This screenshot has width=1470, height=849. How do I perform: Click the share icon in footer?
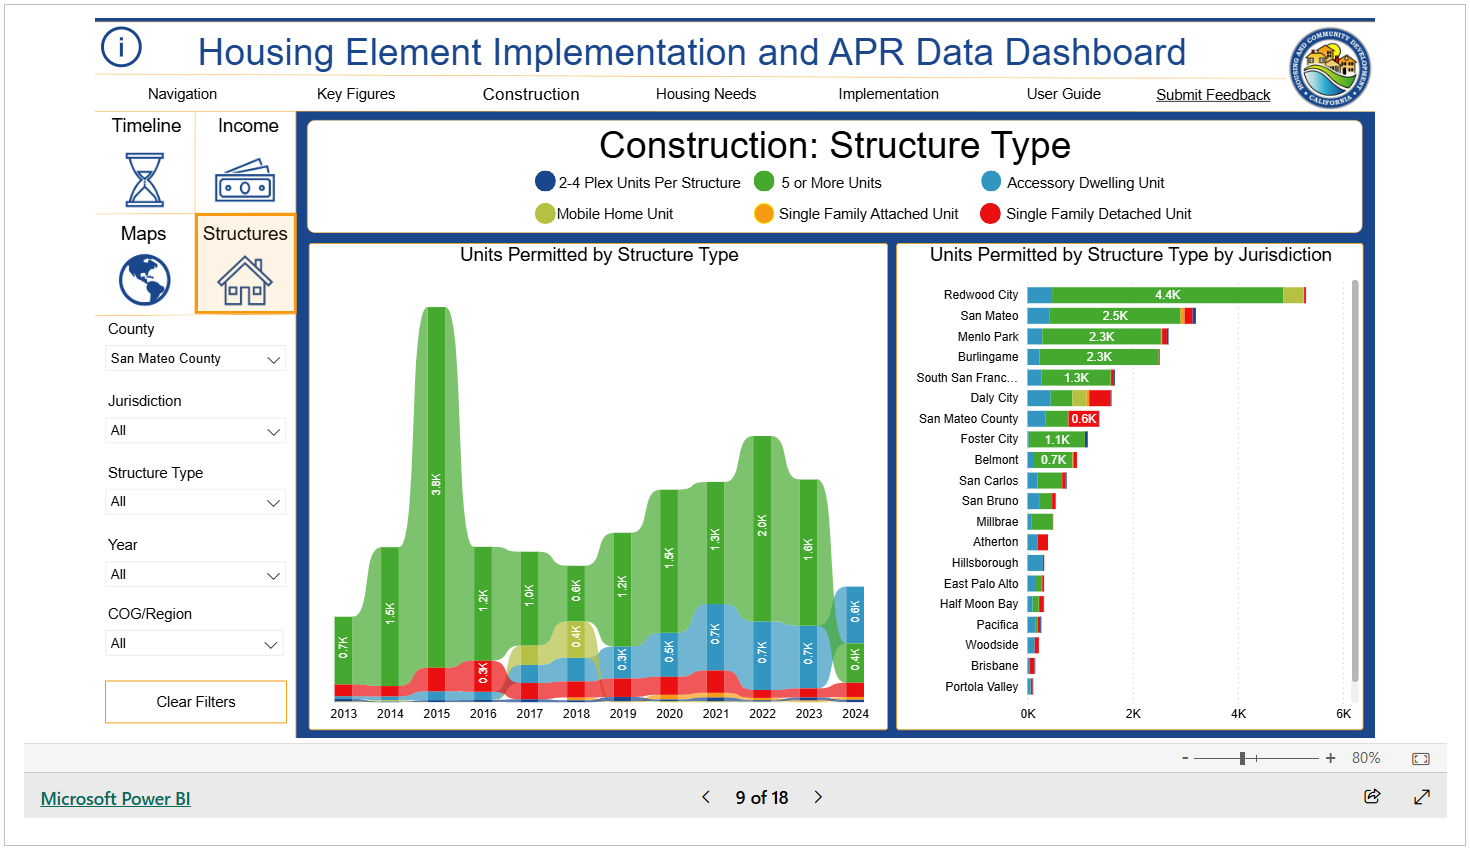coord(1372,796)
